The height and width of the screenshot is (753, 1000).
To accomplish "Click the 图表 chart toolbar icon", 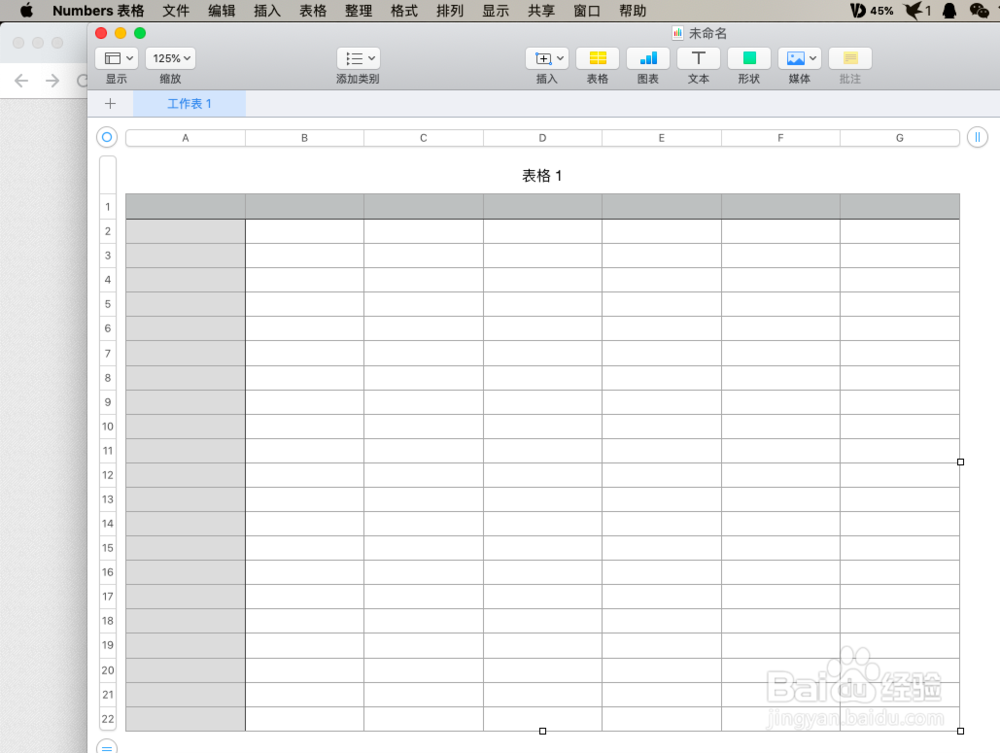I will (x=648, y=58).
